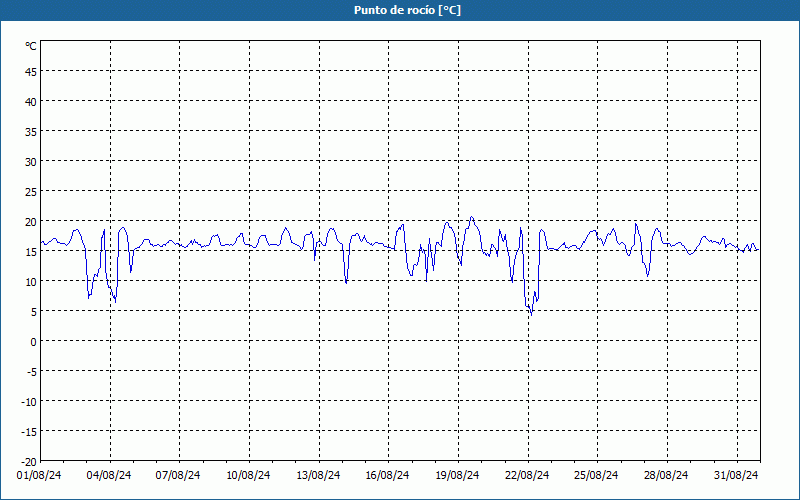Click the -5 y-axis value

tap(31, 372)
